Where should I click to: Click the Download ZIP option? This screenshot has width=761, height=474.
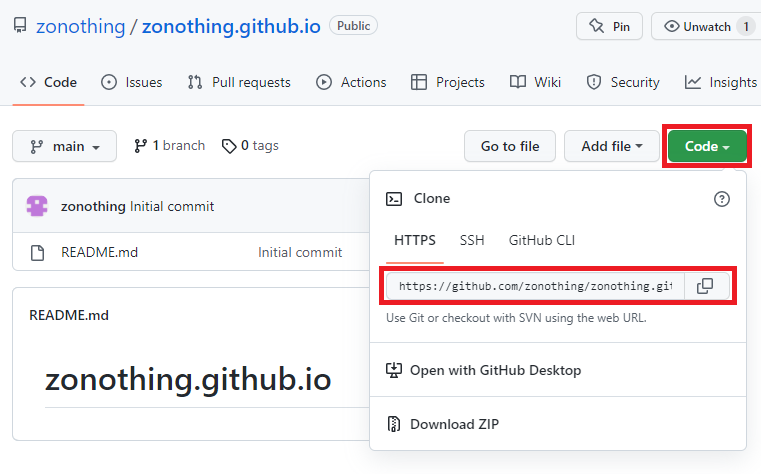pyautogui.click(x=558, y=424)
